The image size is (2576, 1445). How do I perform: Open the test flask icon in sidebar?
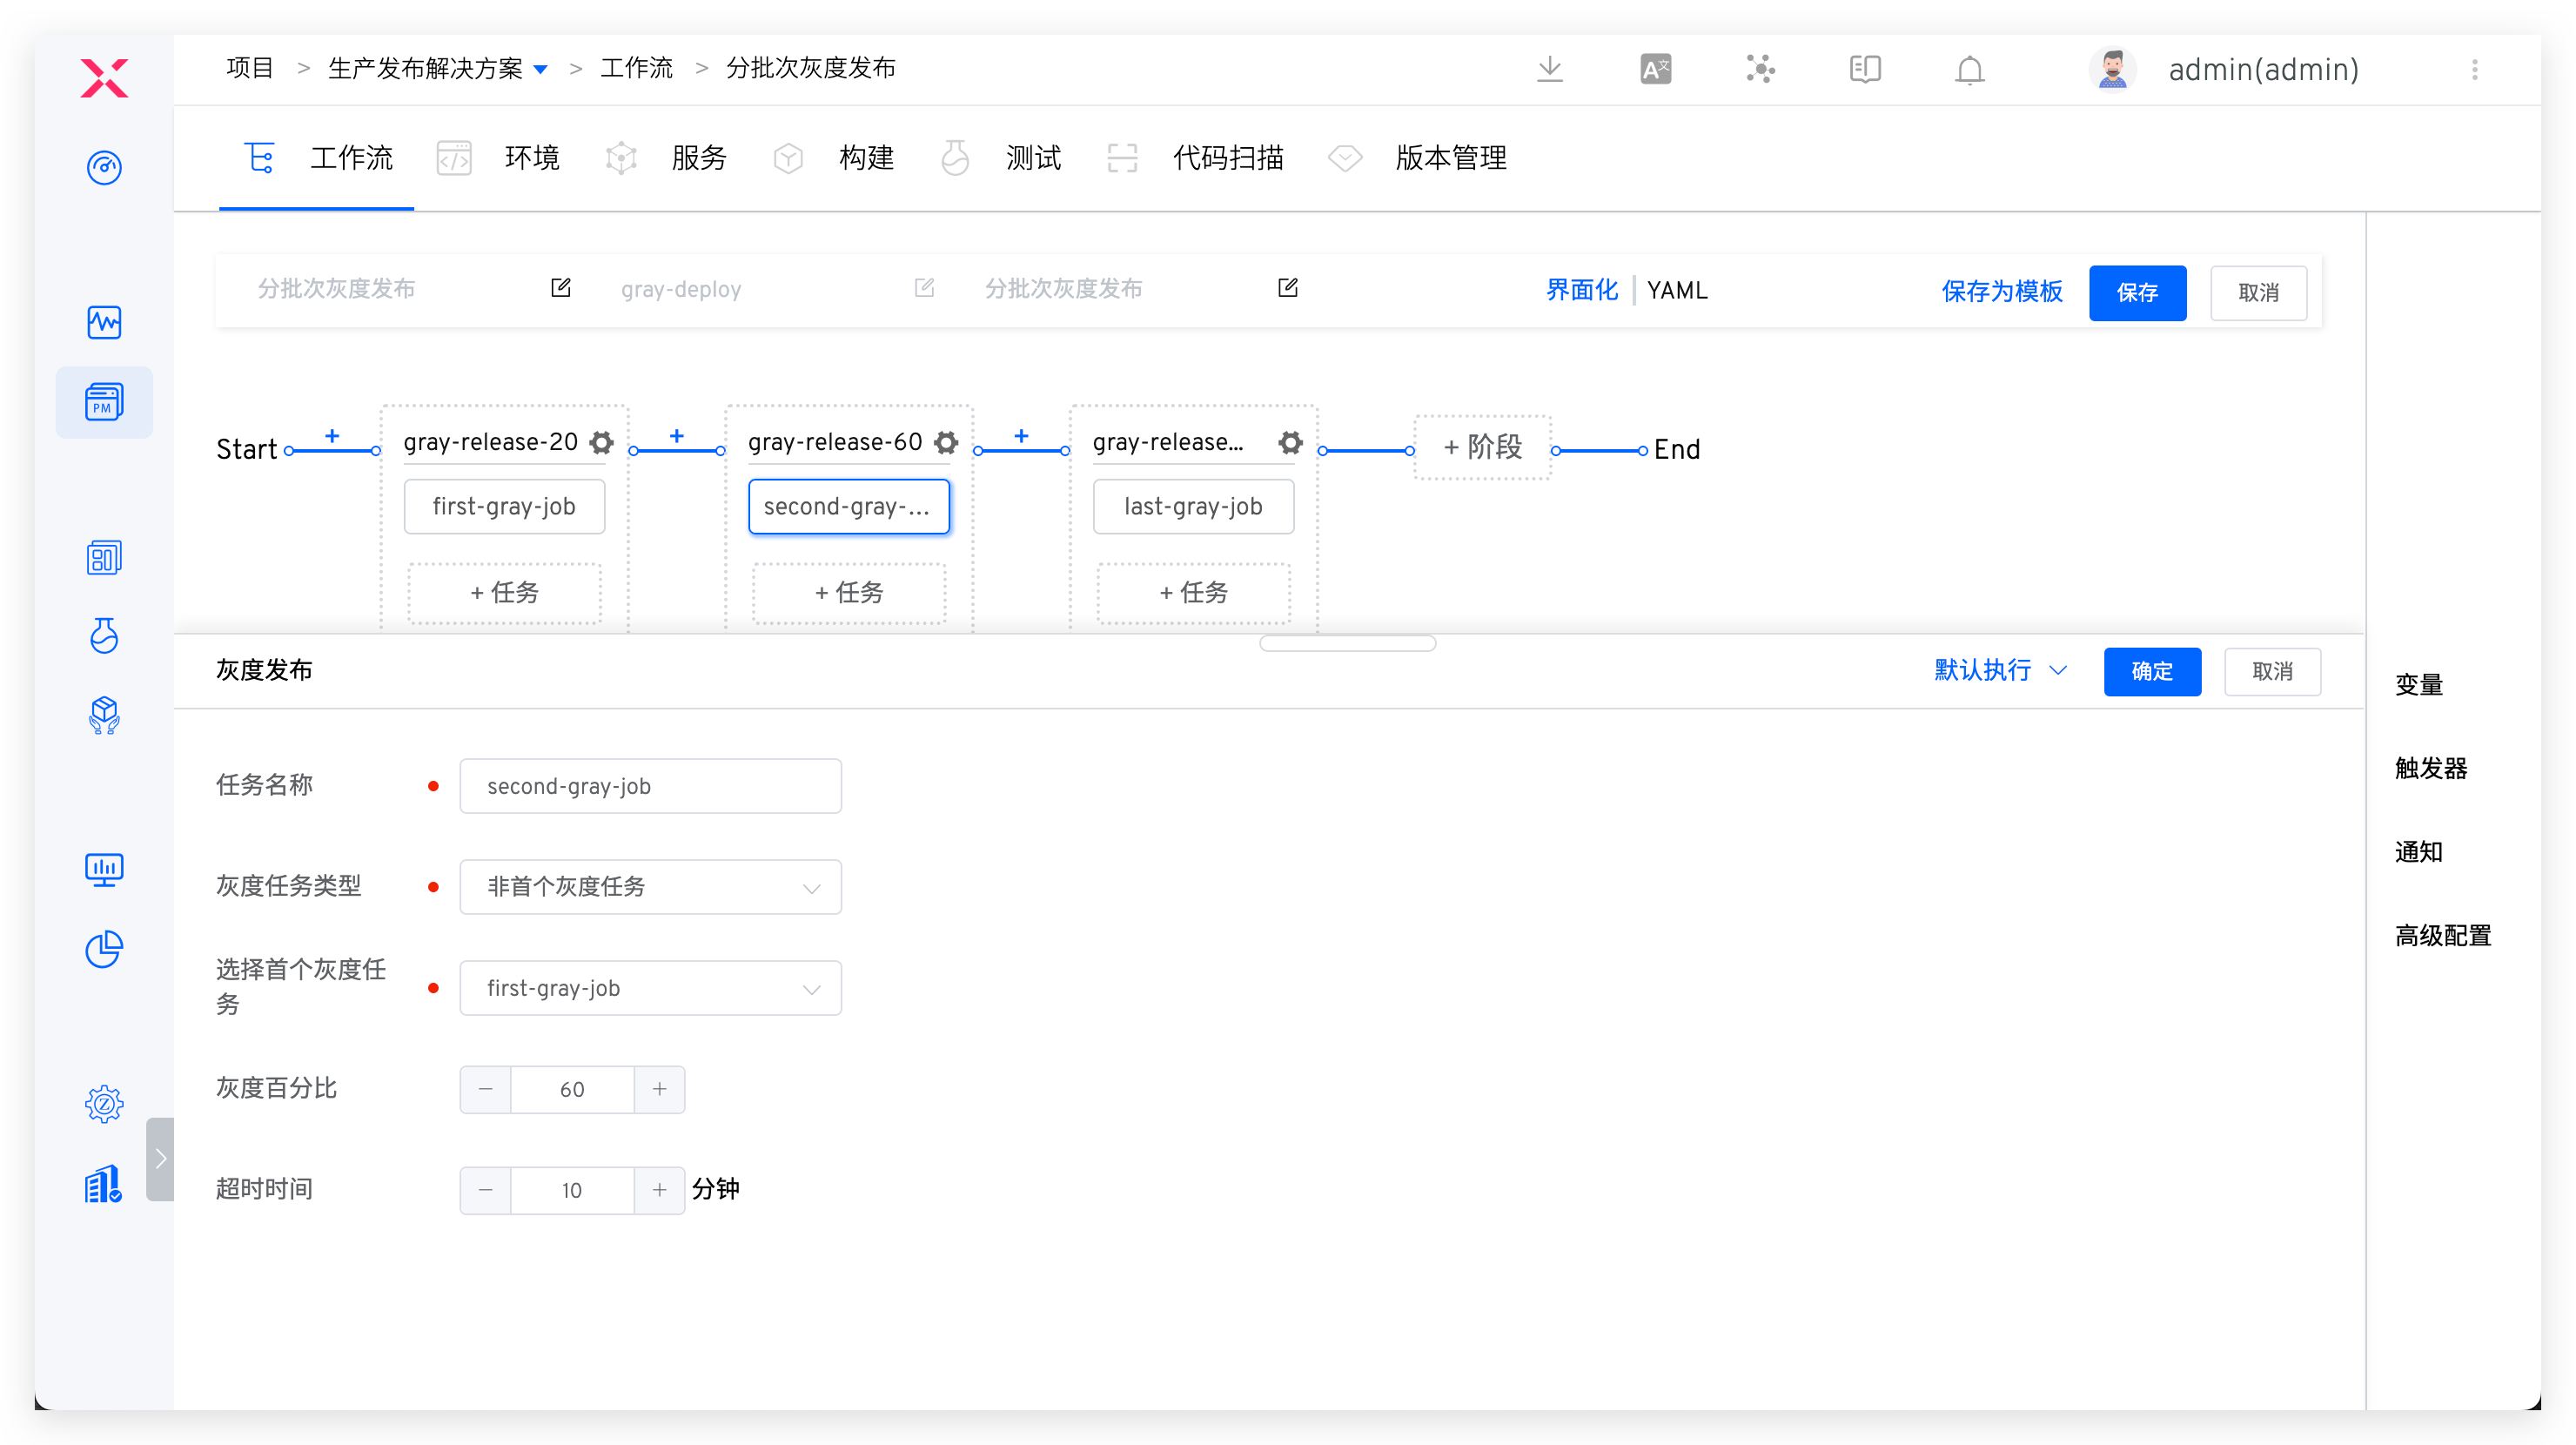click(104, 637)
